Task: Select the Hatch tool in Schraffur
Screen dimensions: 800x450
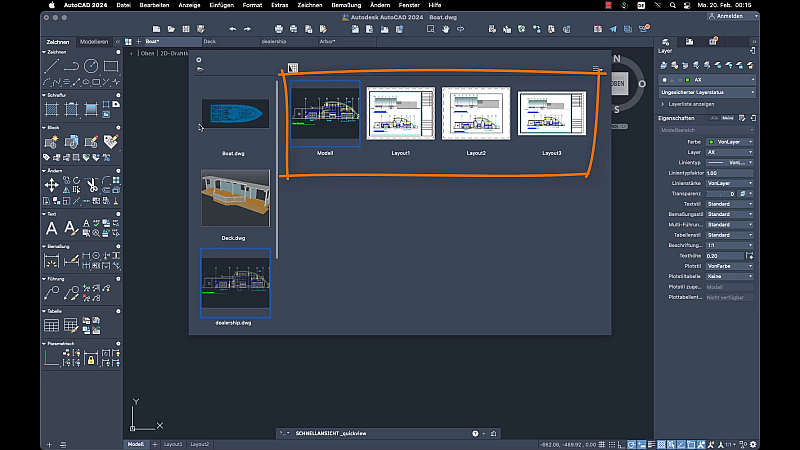Action: (51, 109)
